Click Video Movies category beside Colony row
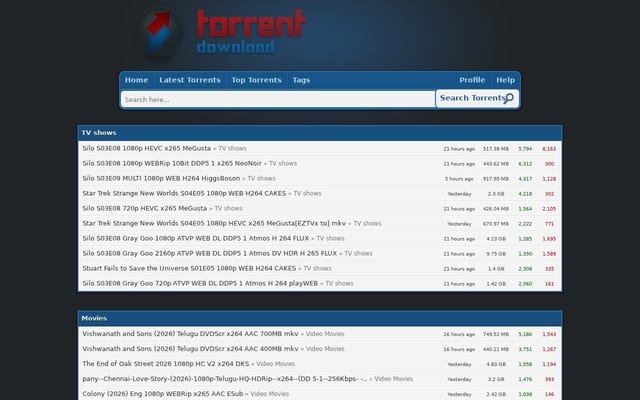Viewport: 640px width, 400px height. pos(269,394)
